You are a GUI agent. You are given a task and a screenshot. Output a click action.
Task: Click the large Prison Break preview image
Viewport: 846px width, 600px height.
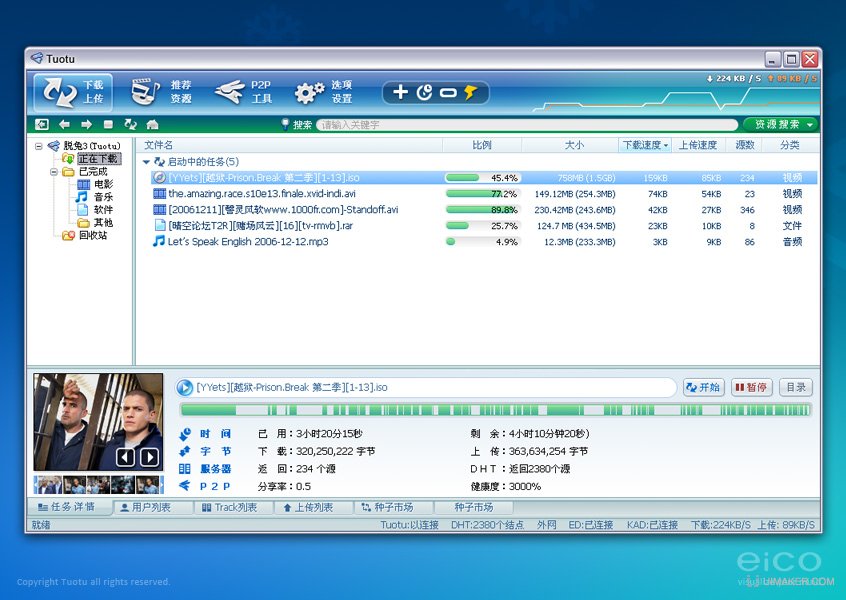click(98, 422)
